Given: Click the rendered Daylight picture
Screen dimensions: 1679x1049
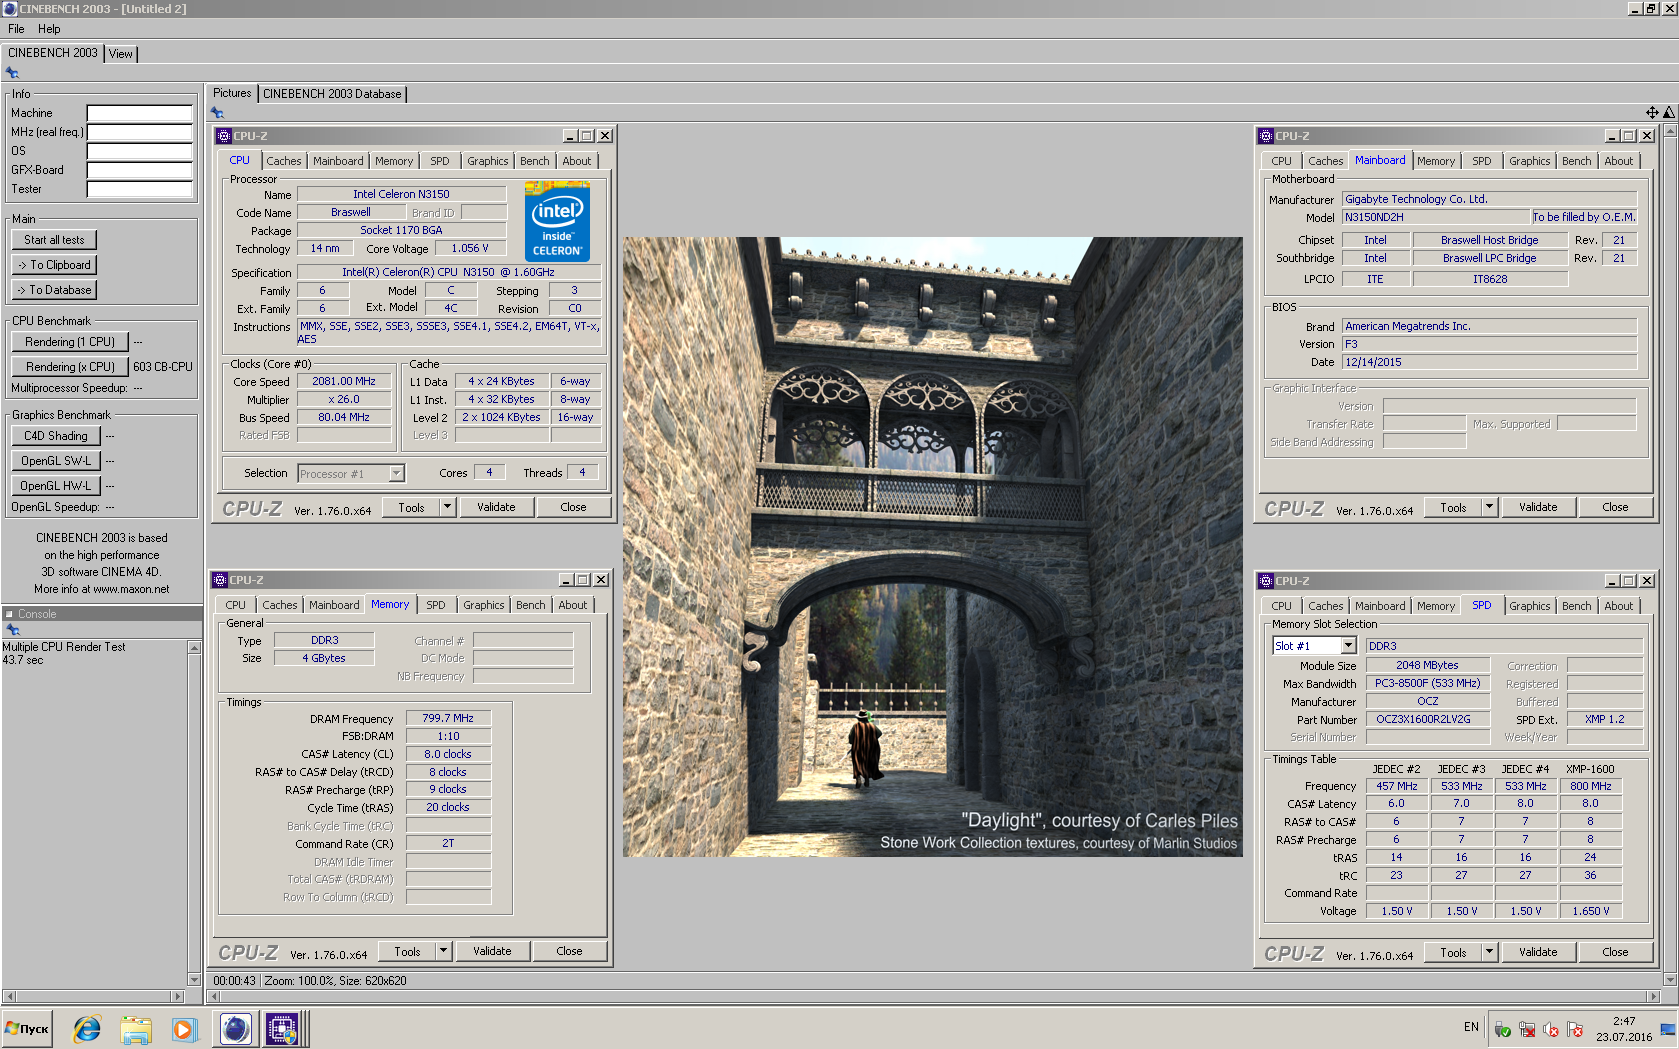Looking at the screenshot, I should (x=932, y=547).
